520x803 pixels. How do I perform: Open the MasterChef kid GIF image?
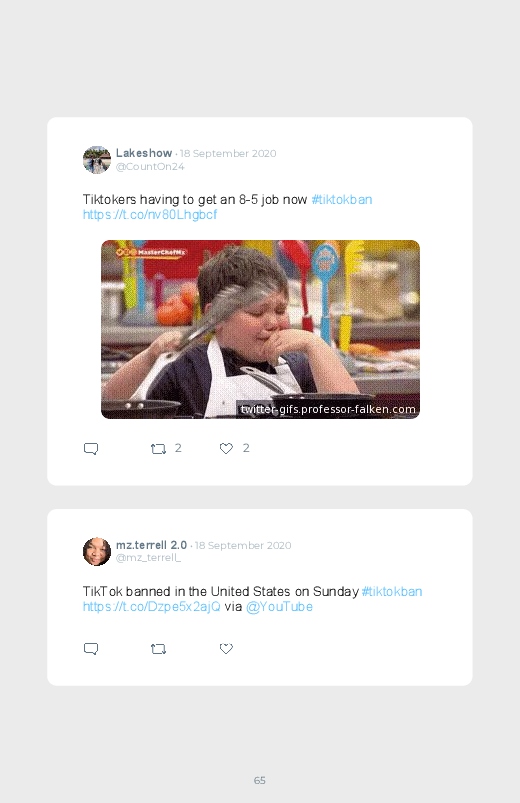point(260,329)
